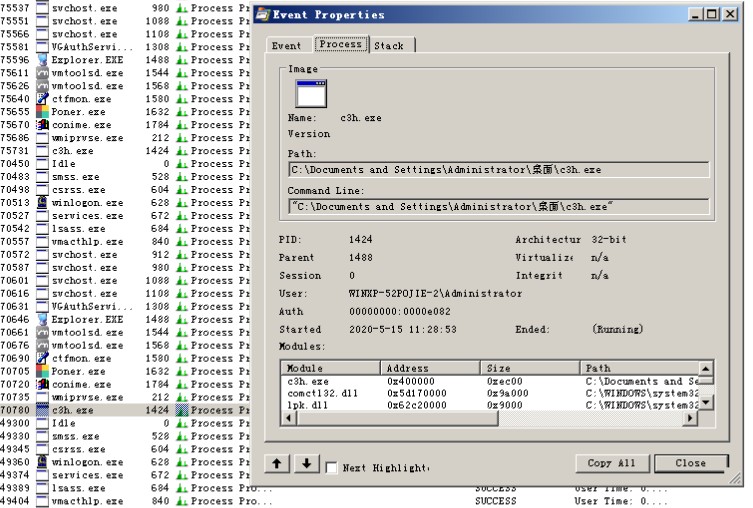The width and height of the screenshot is (753, 508).
Task: Click the modules list scroll-down arrow
Action: point(706,403)
